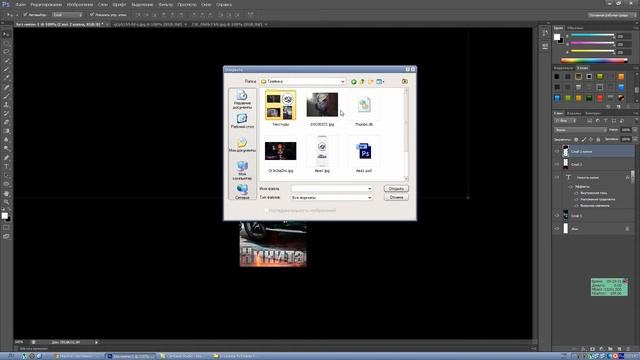Open the layer blend mode dropdown
640x360 pixels.
click(580, 130)
